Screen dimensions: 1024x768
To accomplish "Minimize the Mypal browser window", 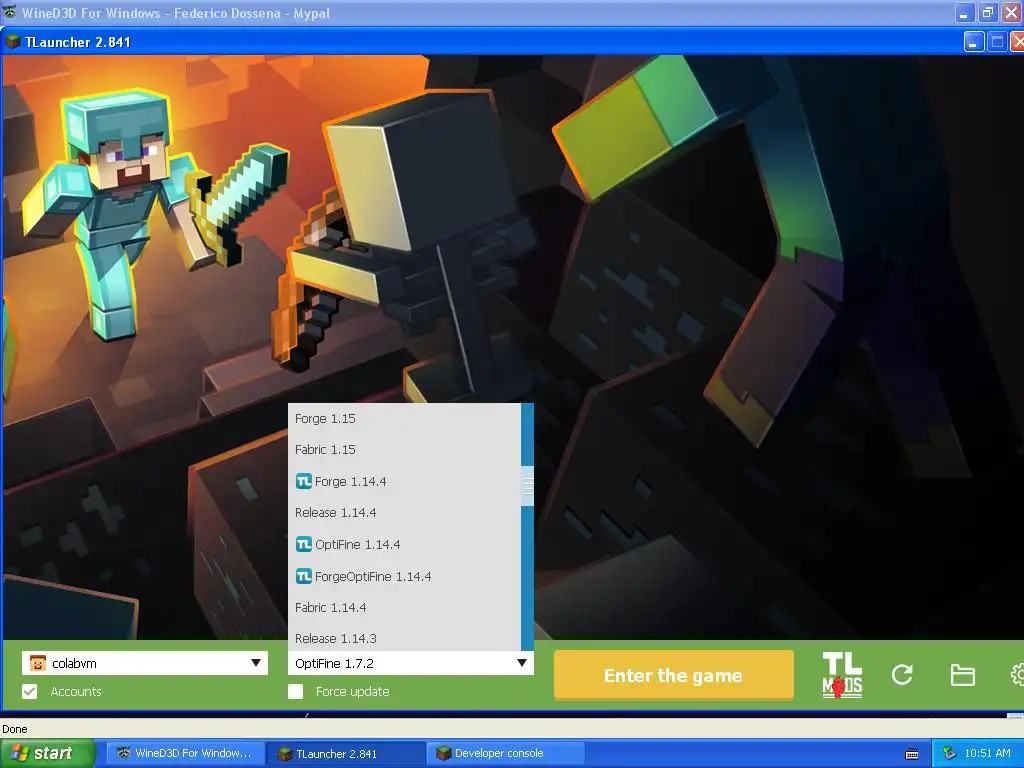I will [963, 12].
